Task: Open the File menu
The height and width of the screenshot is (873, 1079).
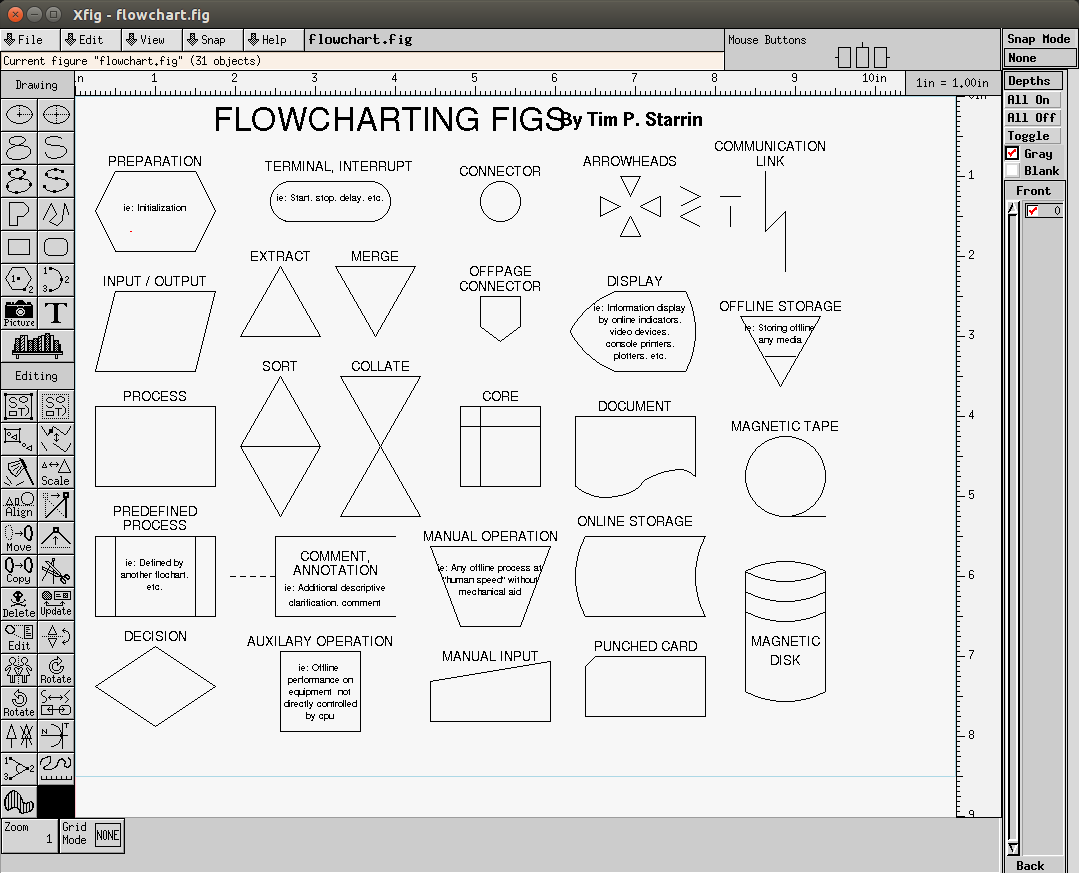Action: click(30, 40)
